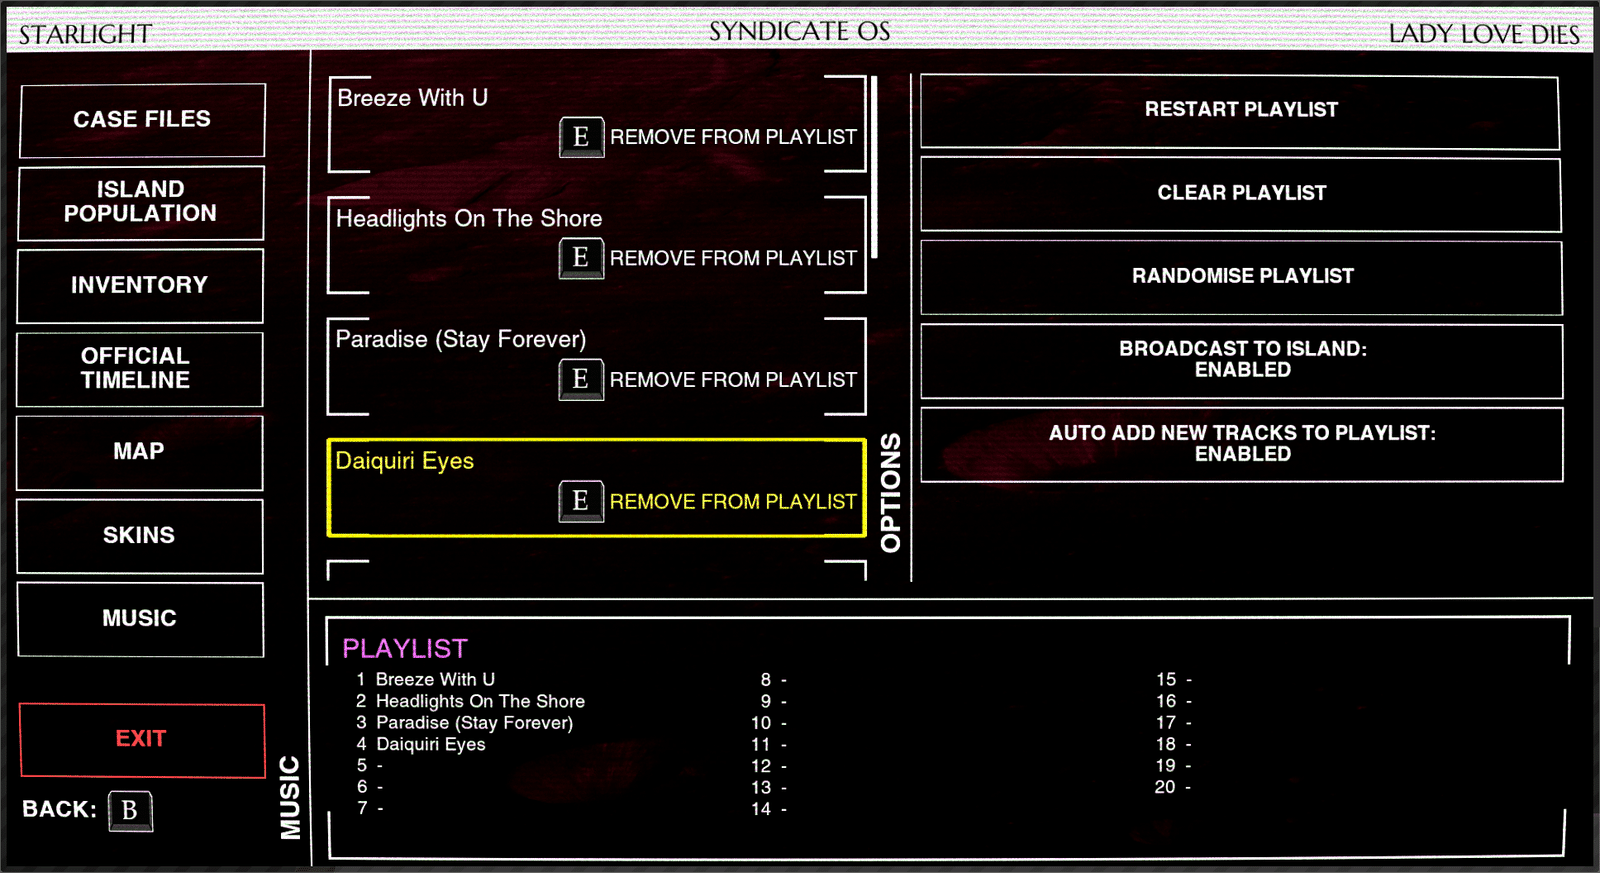Open the Island Population menu
The width and height of the screenshot is (1600, 873).
coord(141,203)
